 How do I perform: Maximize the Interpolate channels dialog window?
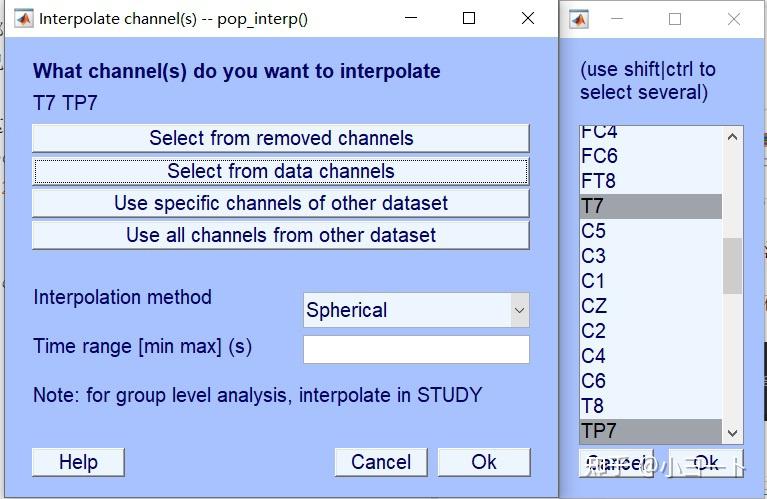(469, 18)
